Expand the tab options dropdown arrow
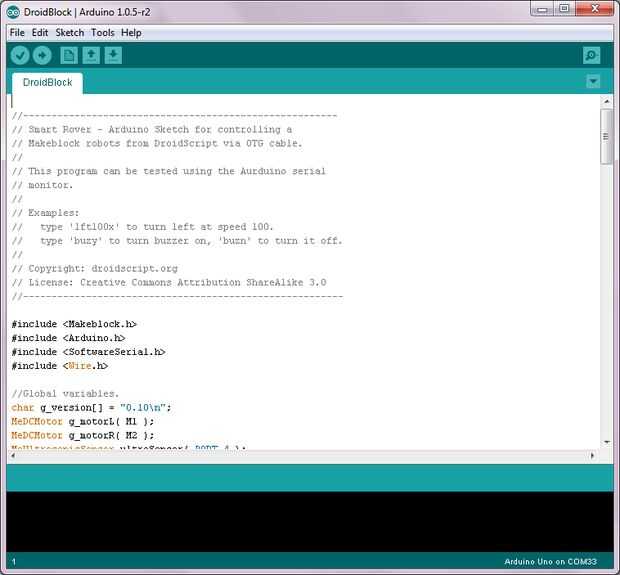620x575 pixels. click(x=593, y=81)
